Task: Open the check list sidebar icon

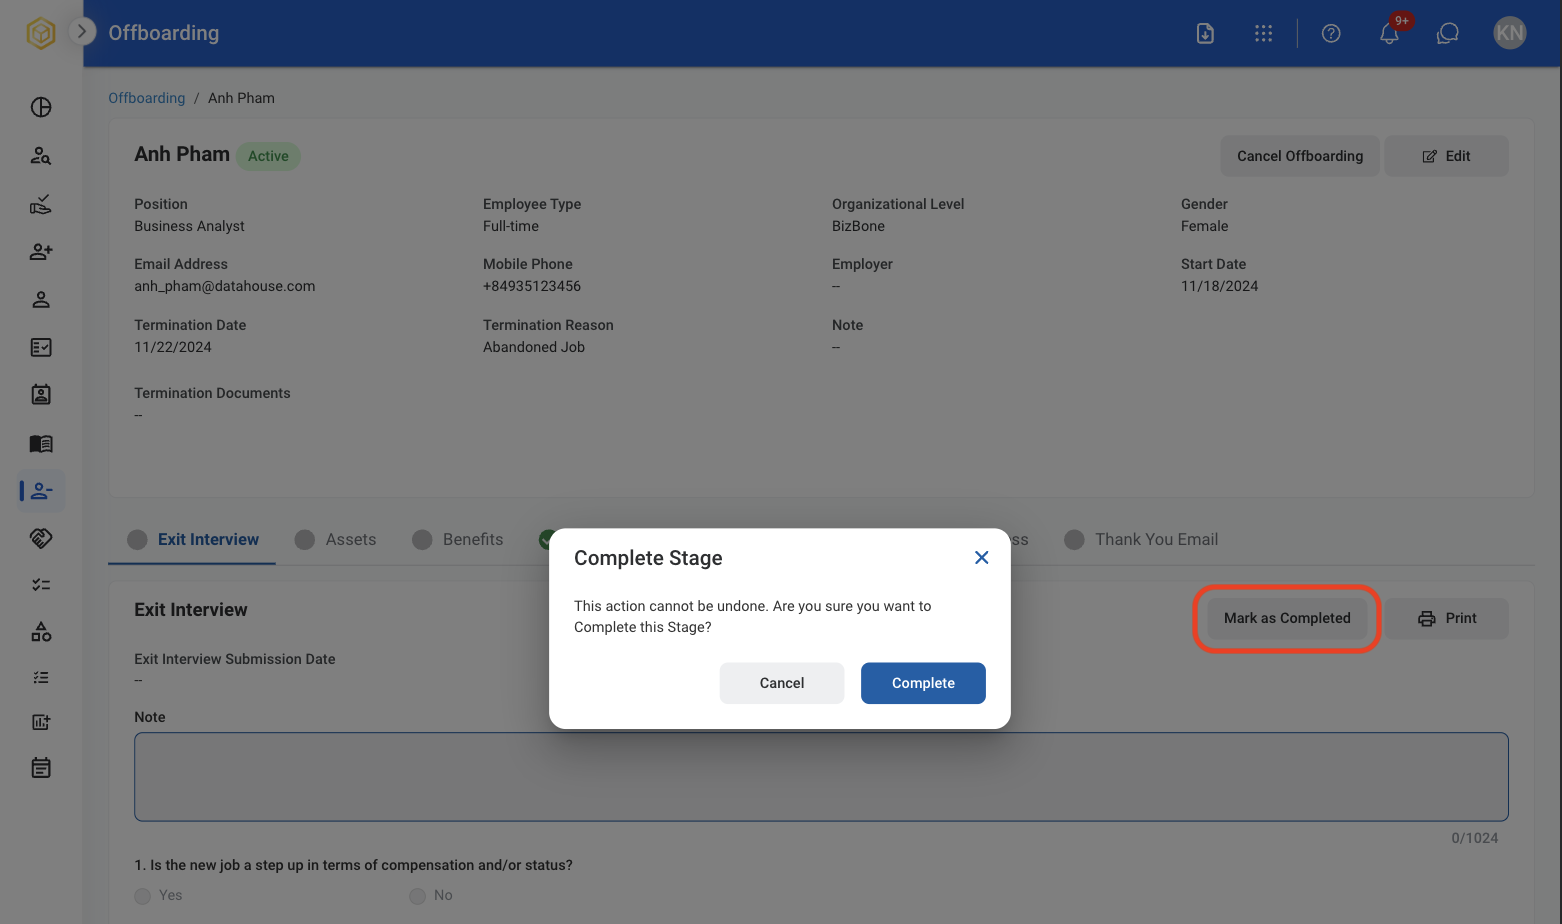Action: coord(41,584)
